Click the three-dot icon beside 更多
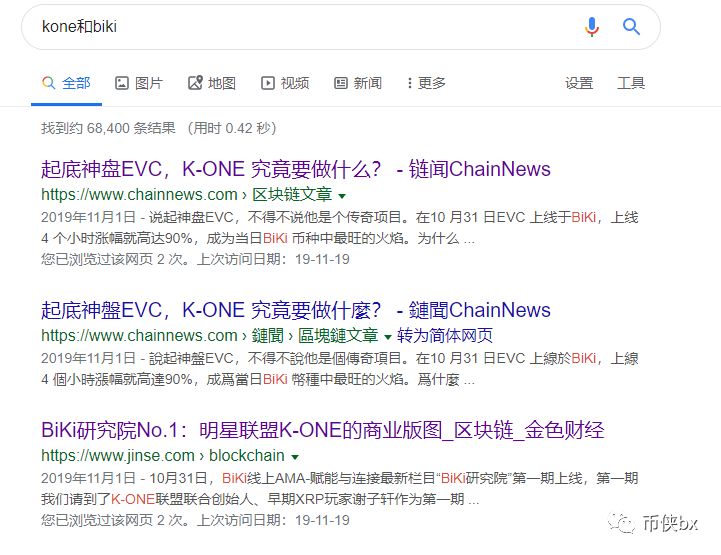721x555 pixels. [409, 83]
